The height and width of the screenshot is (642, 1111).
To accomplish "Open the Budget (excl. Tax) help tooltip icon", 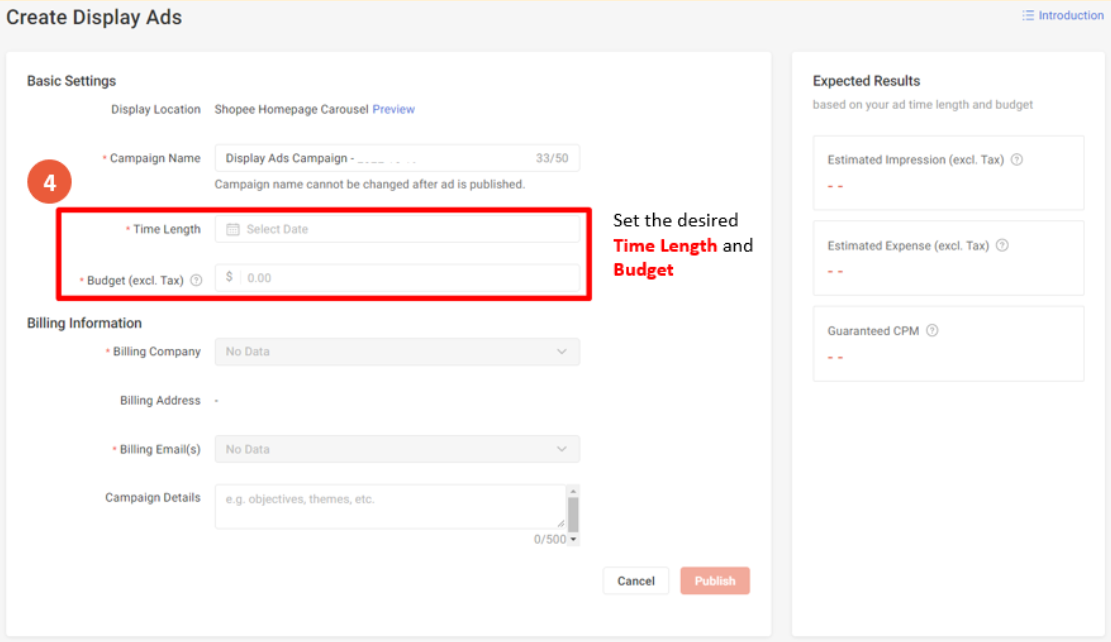I will coord(198,278).
